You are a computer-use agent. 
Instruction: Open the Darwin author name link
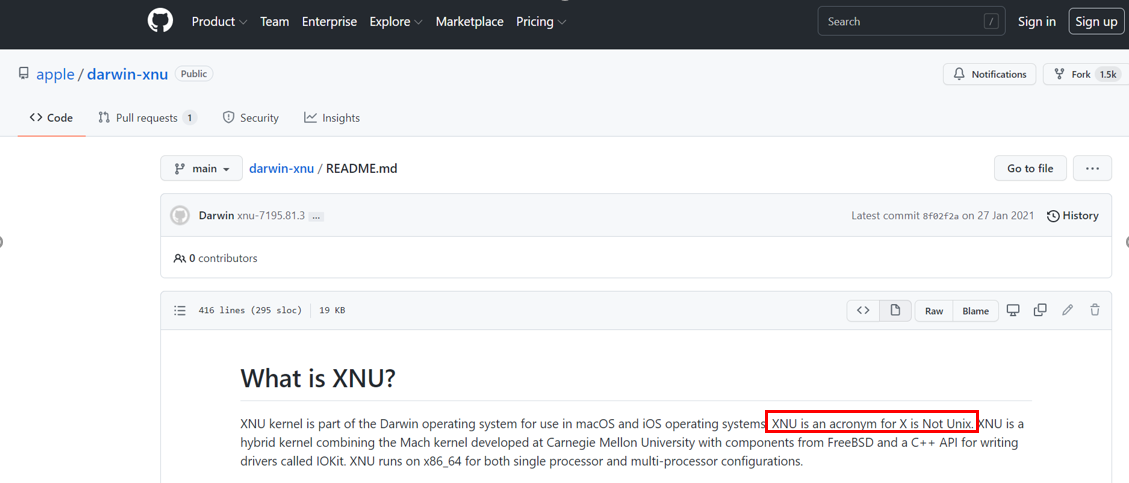(216, 215)
